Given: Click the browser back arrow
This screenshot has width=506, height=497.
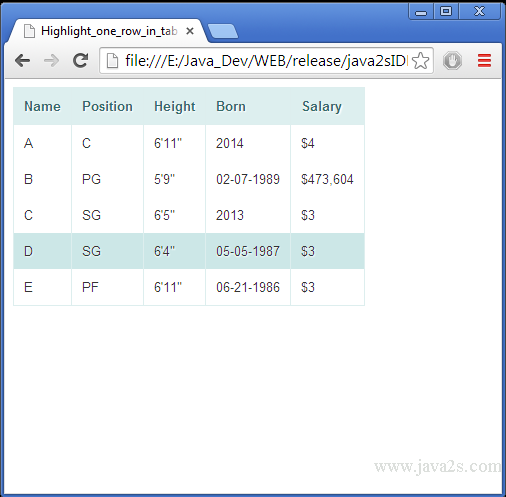Looking at the screenshot, I should pyautogui.click(x=23, y=61).
